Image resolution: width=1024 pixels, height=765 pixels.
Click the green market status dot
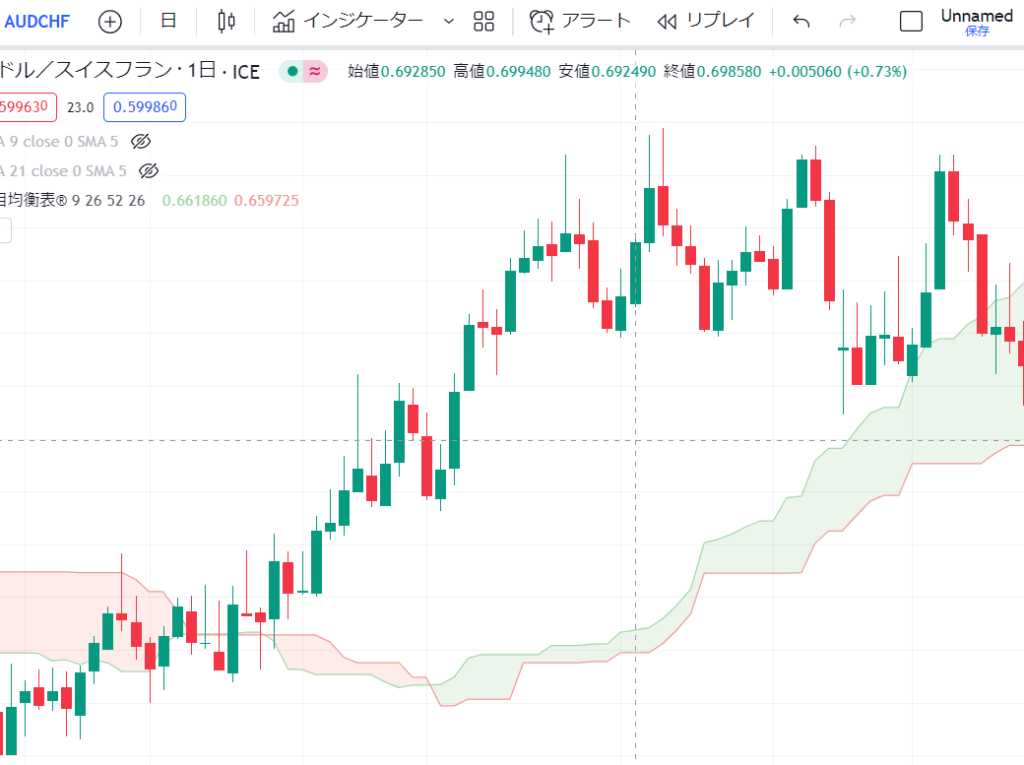[293, 71]
